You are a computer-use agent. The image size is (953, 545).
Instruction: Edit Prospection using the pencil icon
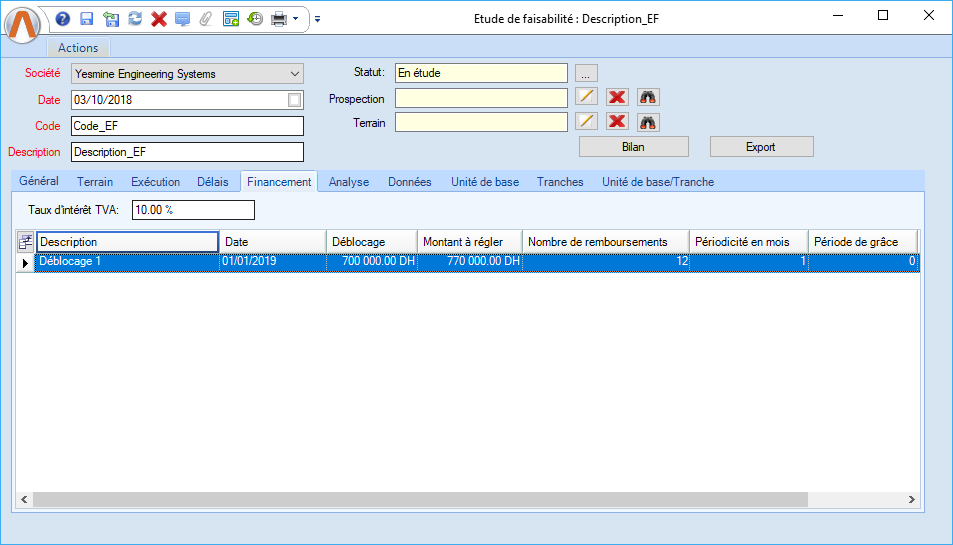tap(587, 97)
